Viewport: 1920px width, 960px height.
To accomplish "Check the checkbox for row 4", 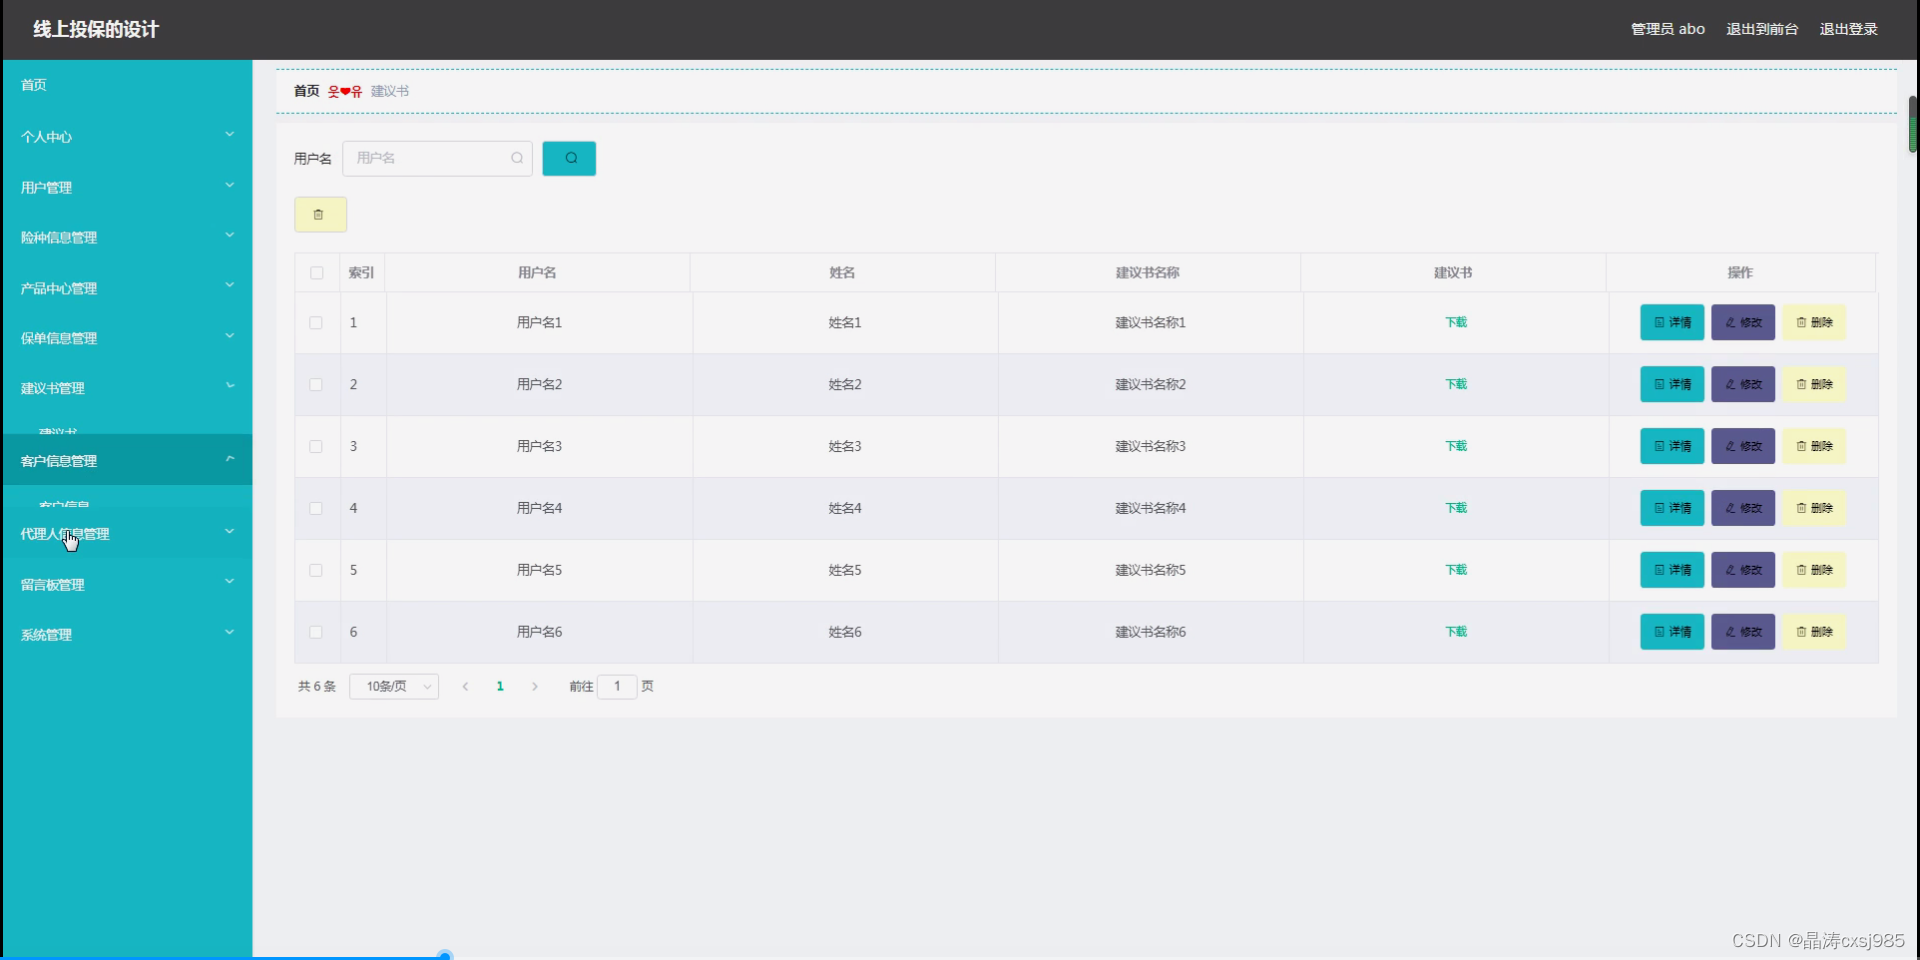I will point(316,509).
